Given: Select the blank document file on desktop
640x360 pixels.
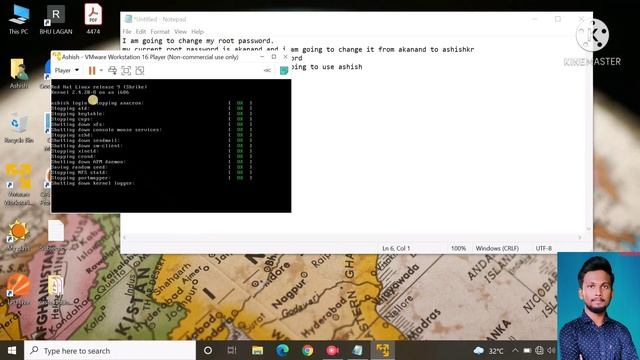Looking at the screenshot, I should (x=56, y=235).
